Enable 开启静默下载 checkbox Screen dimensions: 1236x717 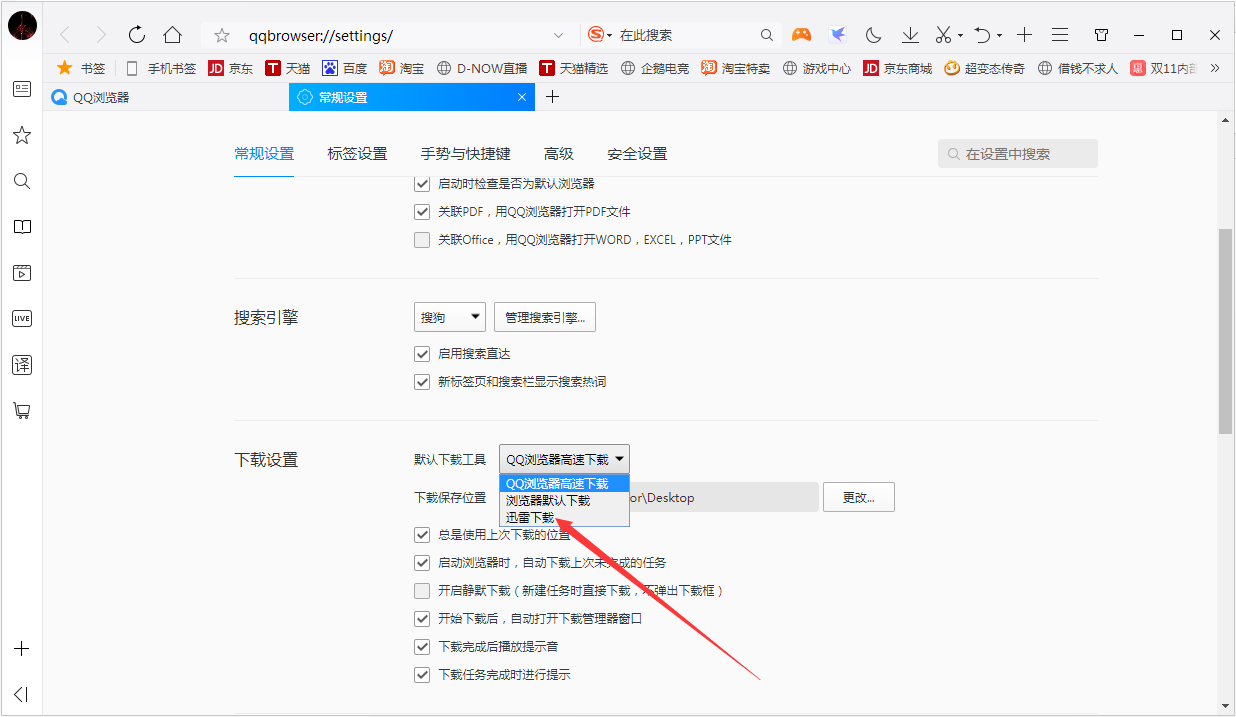422,590
